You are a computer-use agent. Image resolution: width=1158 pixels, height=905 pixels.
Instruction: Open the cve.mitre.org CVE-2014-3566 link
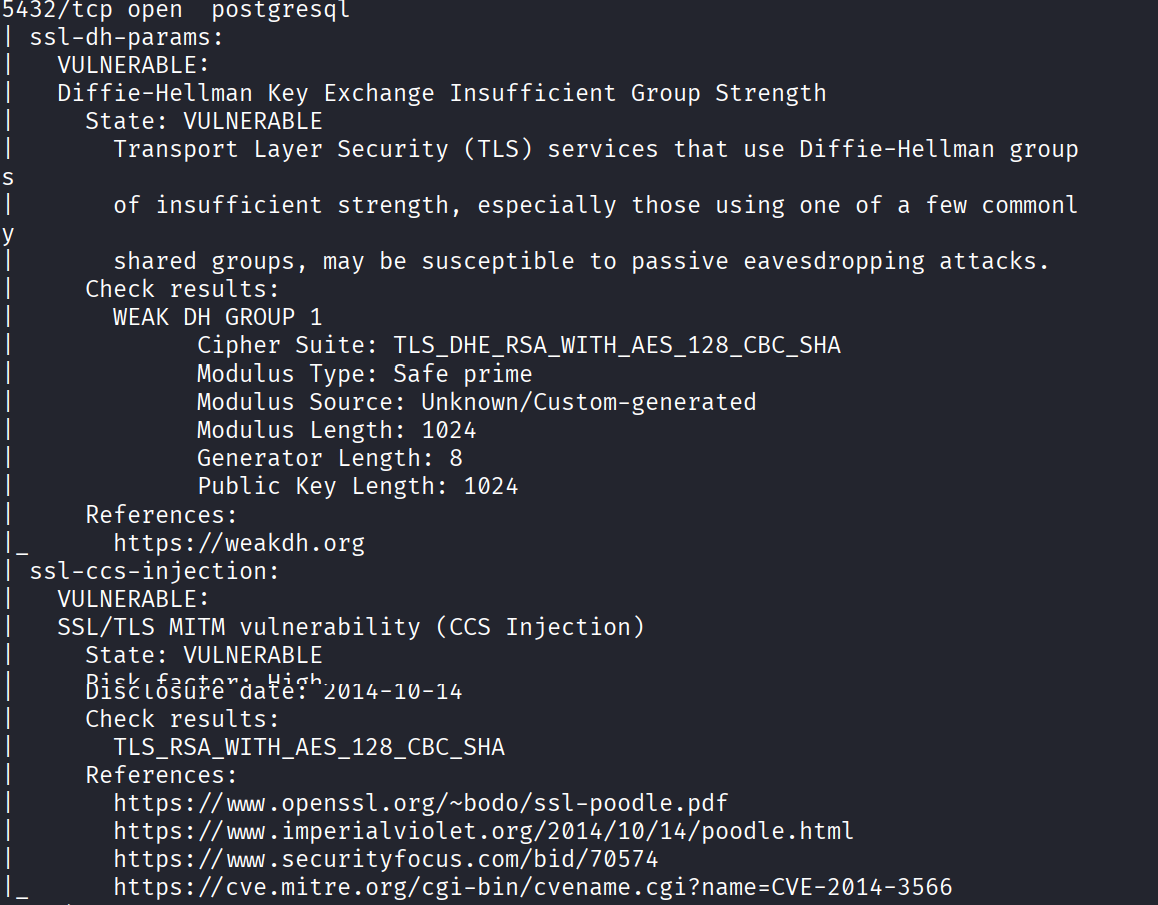[532, 887]
